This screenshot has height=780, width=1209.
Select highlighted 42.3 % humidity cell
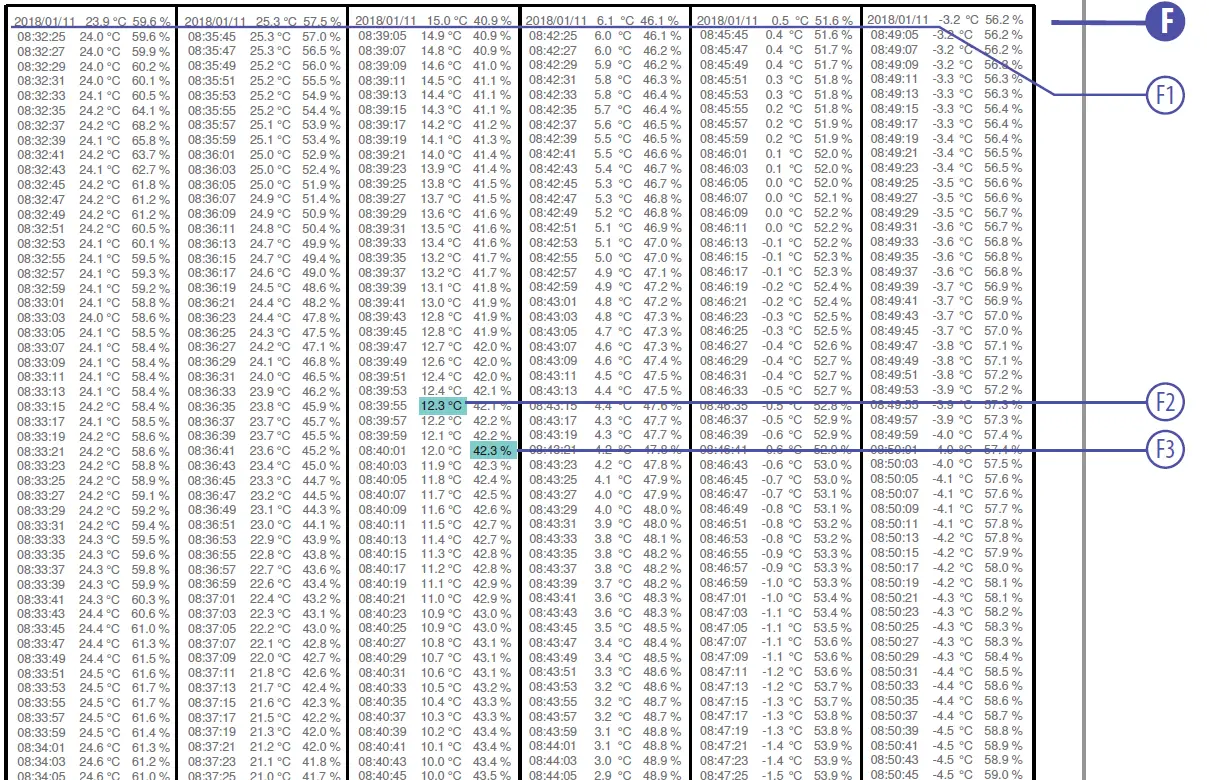[x=492, y=450]
